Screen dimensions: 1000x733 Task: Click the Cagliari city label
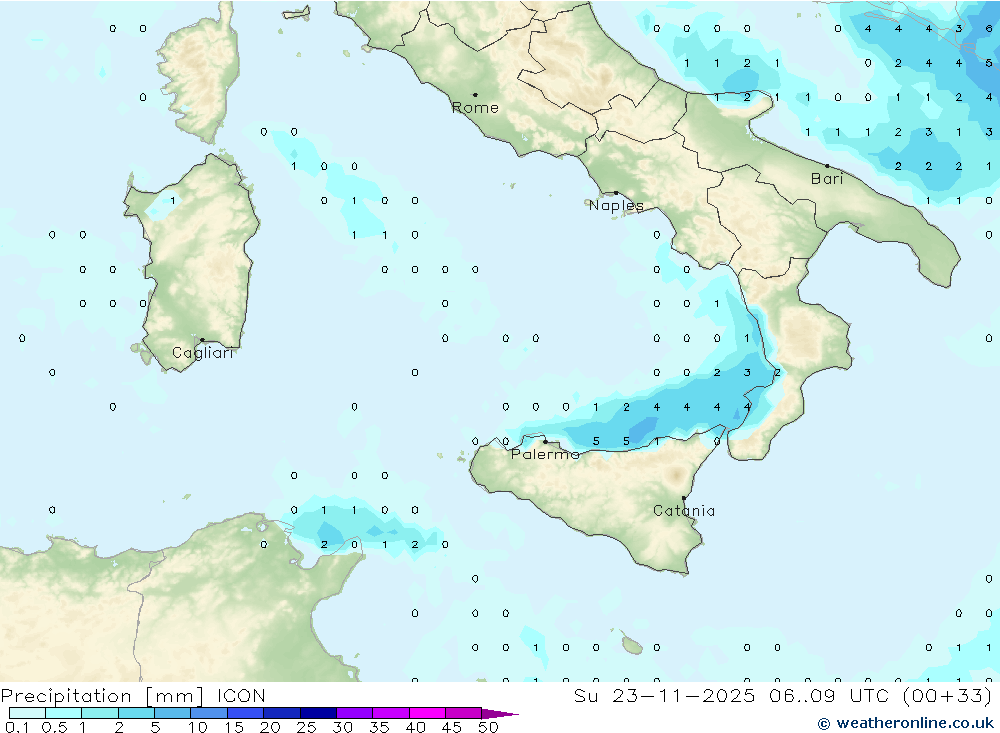(203, 353)
